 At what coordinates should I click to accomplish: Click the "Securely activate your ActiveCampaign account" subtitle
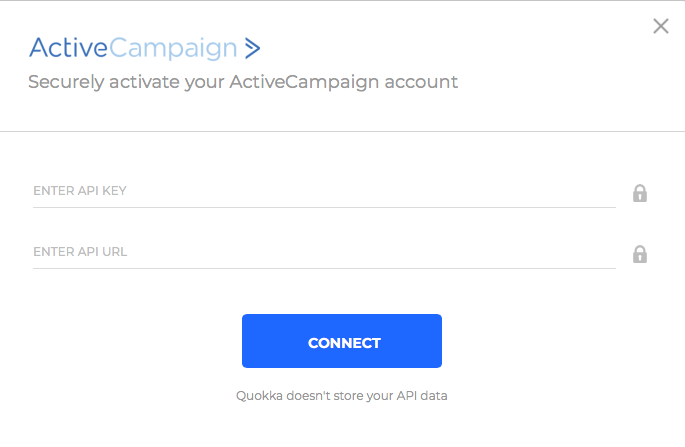(x=243, y=82)
